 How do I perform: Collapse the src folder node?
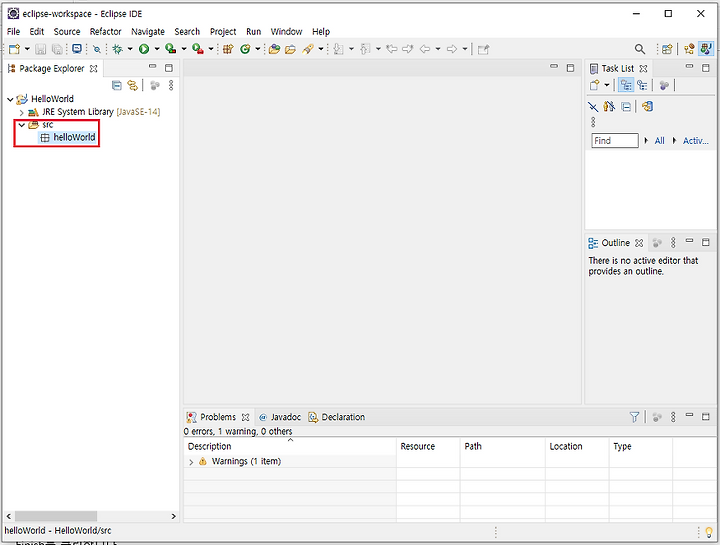click(x=21, y=125)
